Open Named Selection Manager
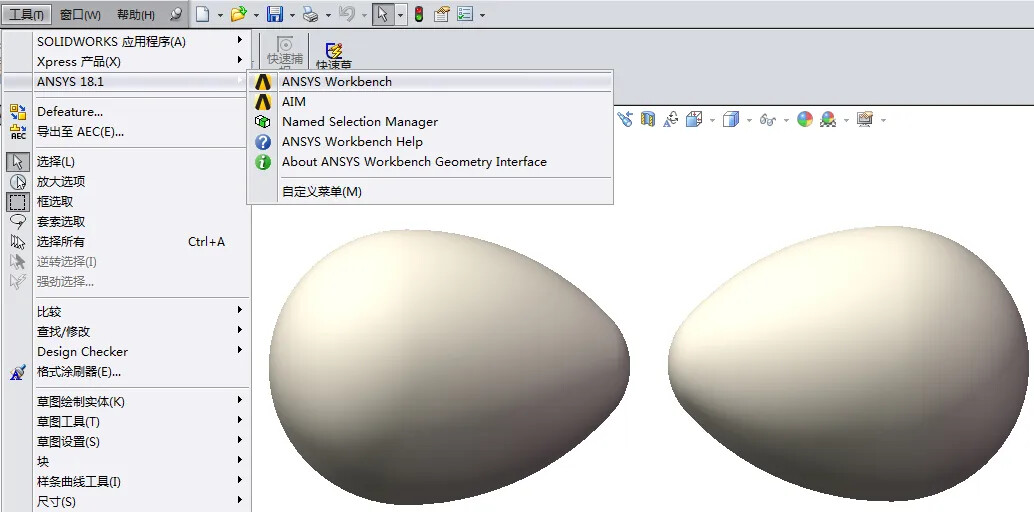Viewport: 1034px width, 512px height. pos(359,122)
